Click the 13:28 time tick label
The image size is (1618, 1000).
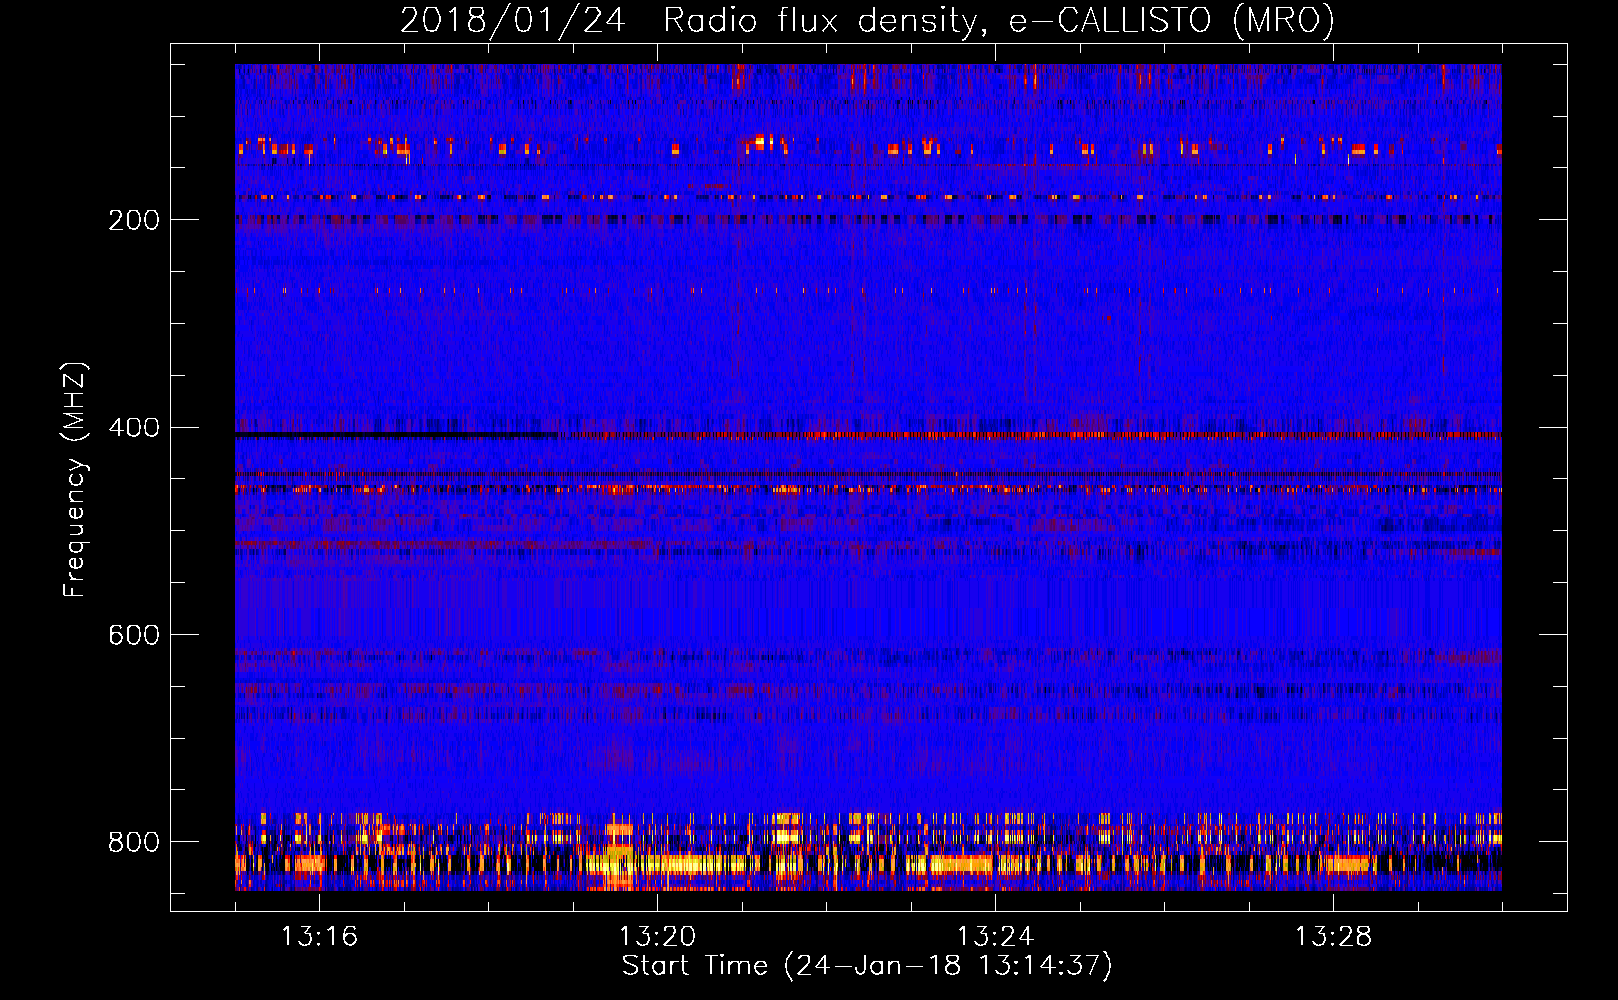(x=1333, y=937)
